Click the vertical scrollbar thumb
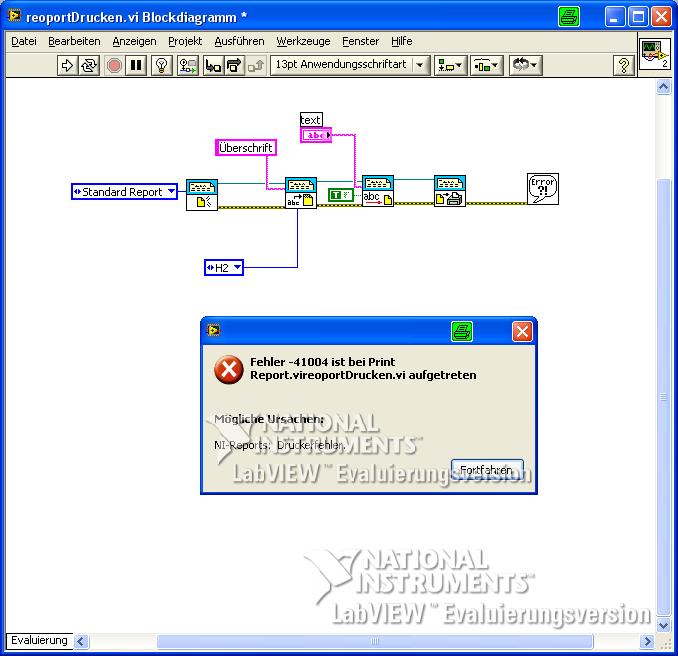Viewport: 678px width, 656px height. [664, 397]
